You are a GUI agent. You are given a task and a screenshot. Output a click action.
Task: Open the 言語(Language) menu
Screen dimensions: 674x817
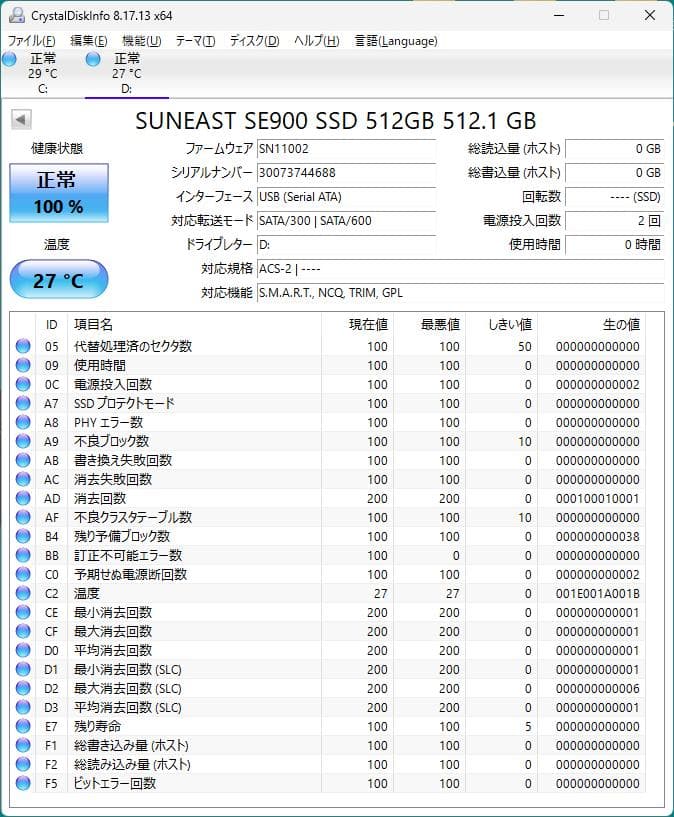coord(394,41)
